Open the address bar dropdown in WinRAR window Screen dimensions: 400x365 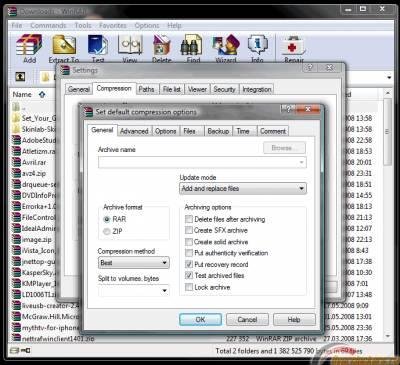(389, 77)
